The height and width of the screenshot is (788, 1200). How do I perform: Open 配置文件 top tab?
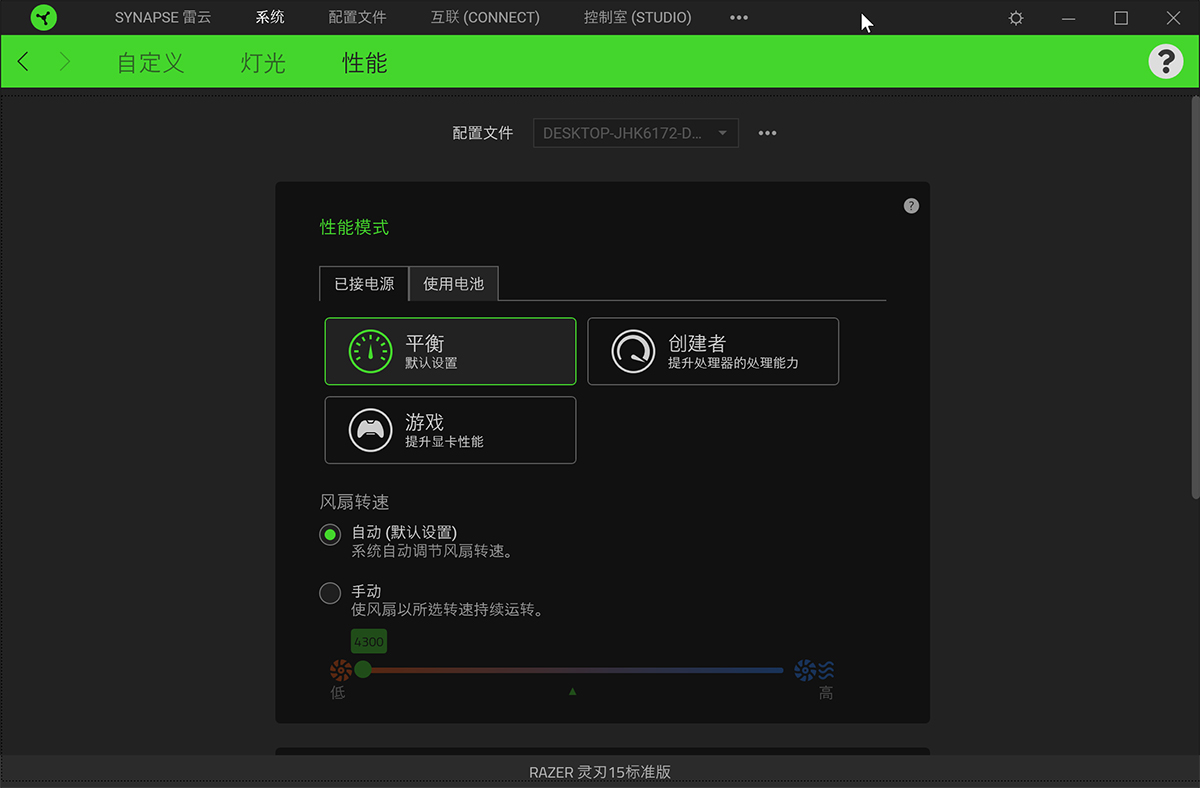(x=357, y=18)
